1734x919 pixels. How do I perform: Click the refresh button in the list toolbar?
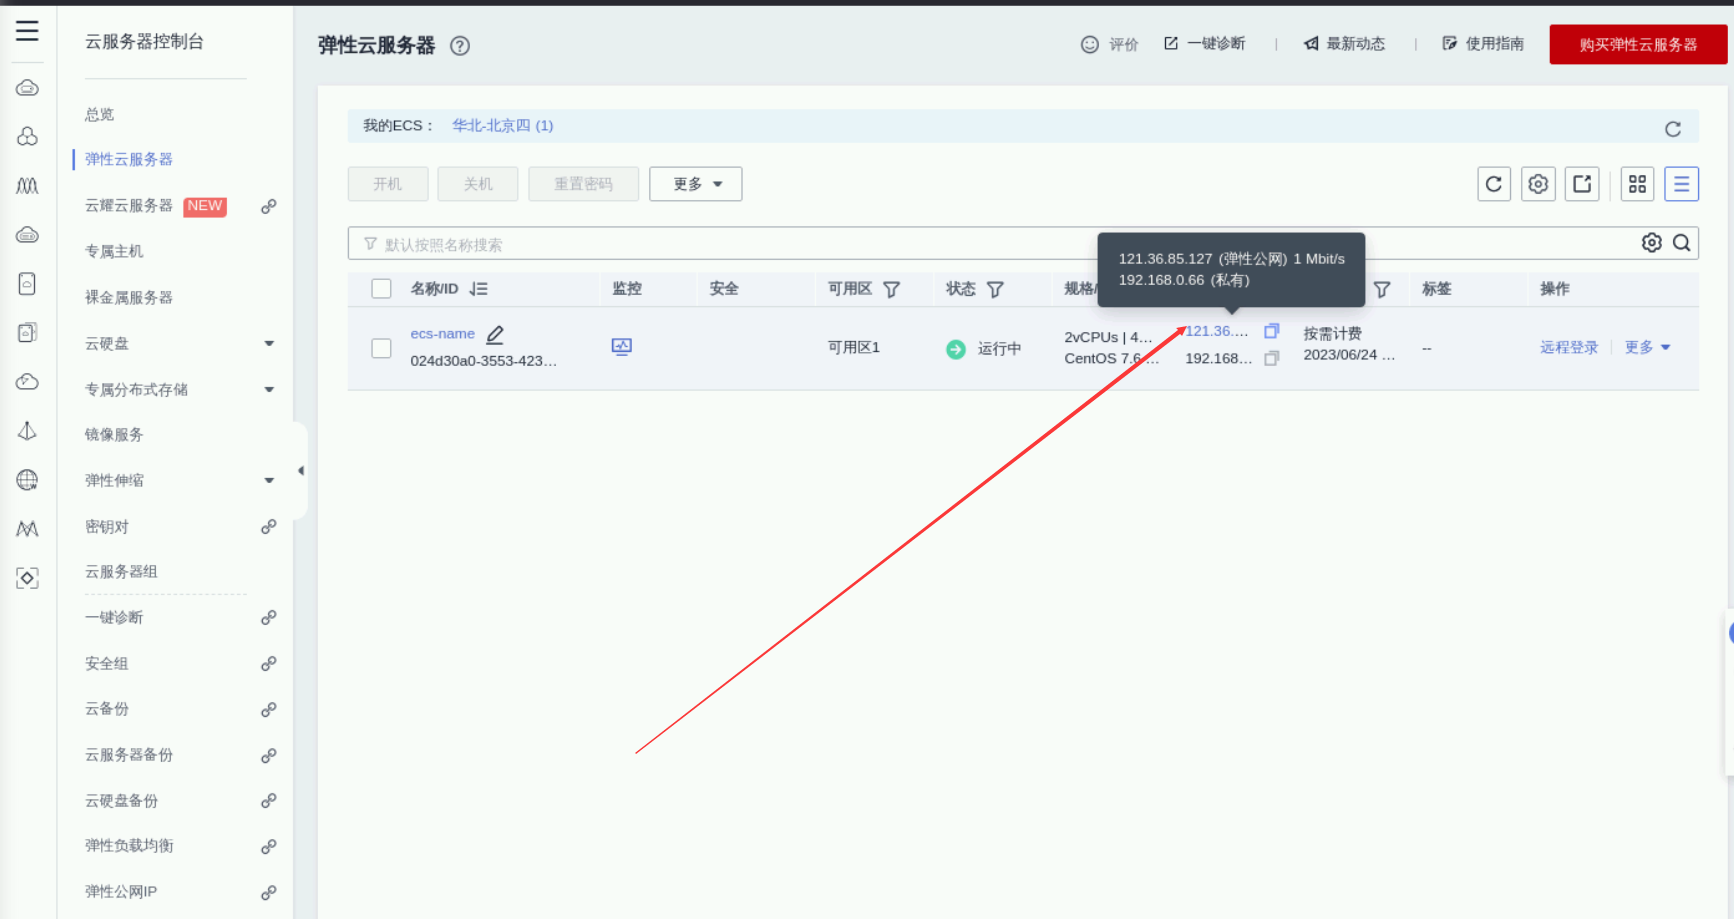coord(1494,184)
